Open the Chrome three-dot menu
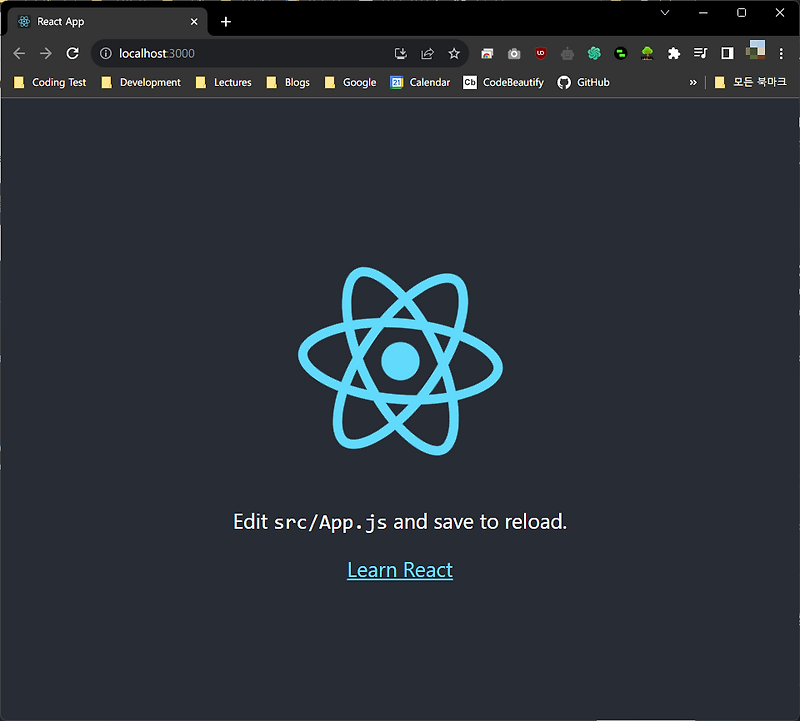 click(781, 53)
